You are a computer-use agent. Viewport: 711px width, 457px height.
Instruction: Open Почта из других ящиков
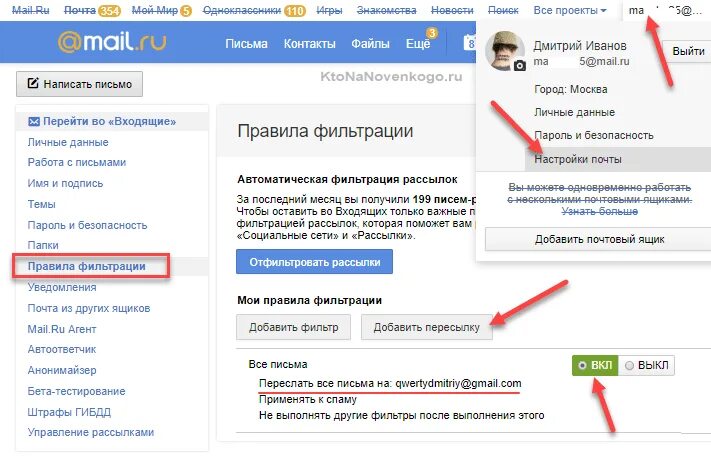point(89,308)
